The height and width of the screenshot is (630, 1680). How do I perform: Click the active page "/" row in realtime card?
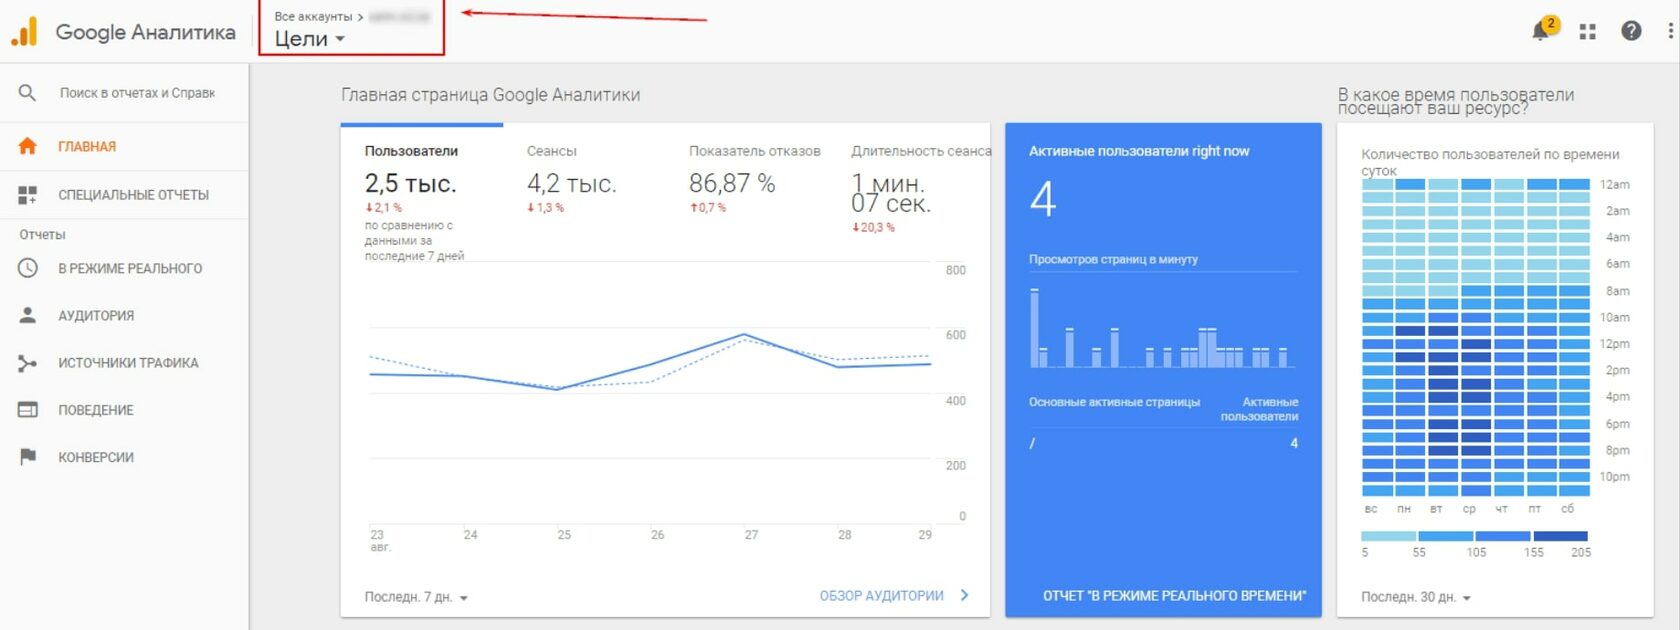point(1163,443)
